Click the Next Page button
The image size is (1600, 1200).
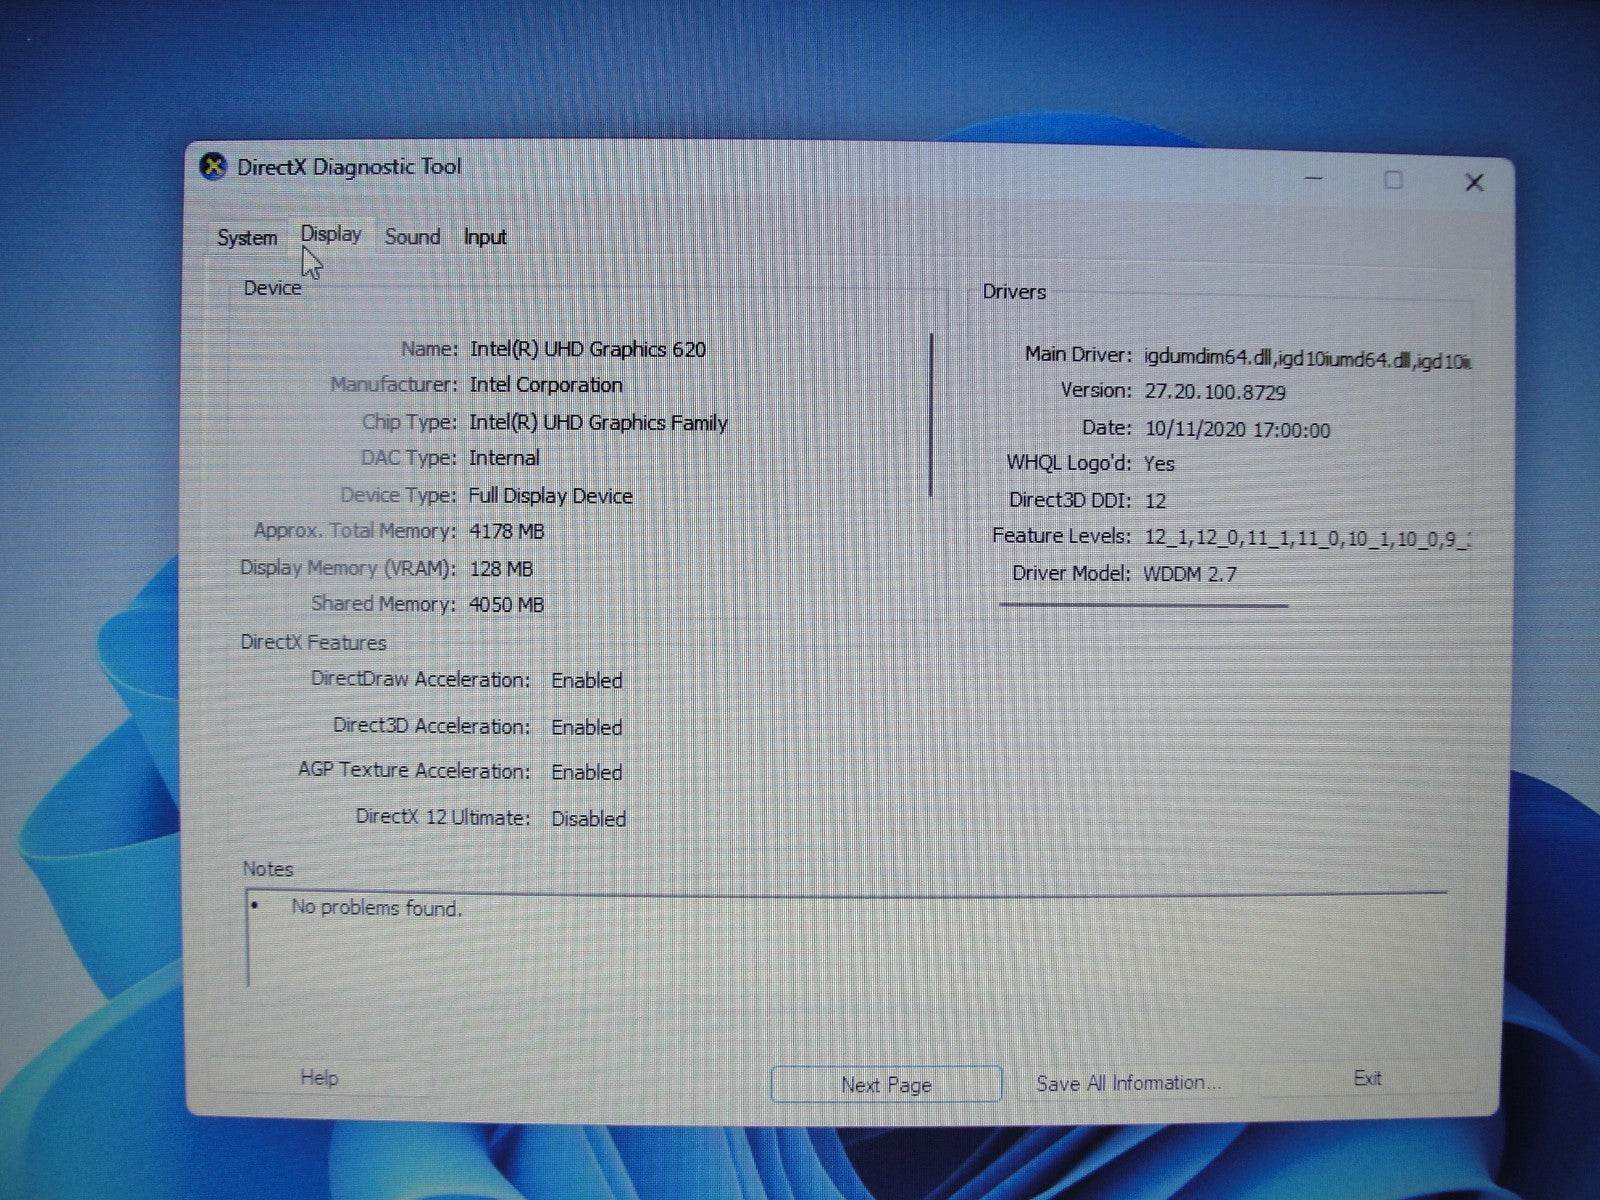[x=886, y=1085]
